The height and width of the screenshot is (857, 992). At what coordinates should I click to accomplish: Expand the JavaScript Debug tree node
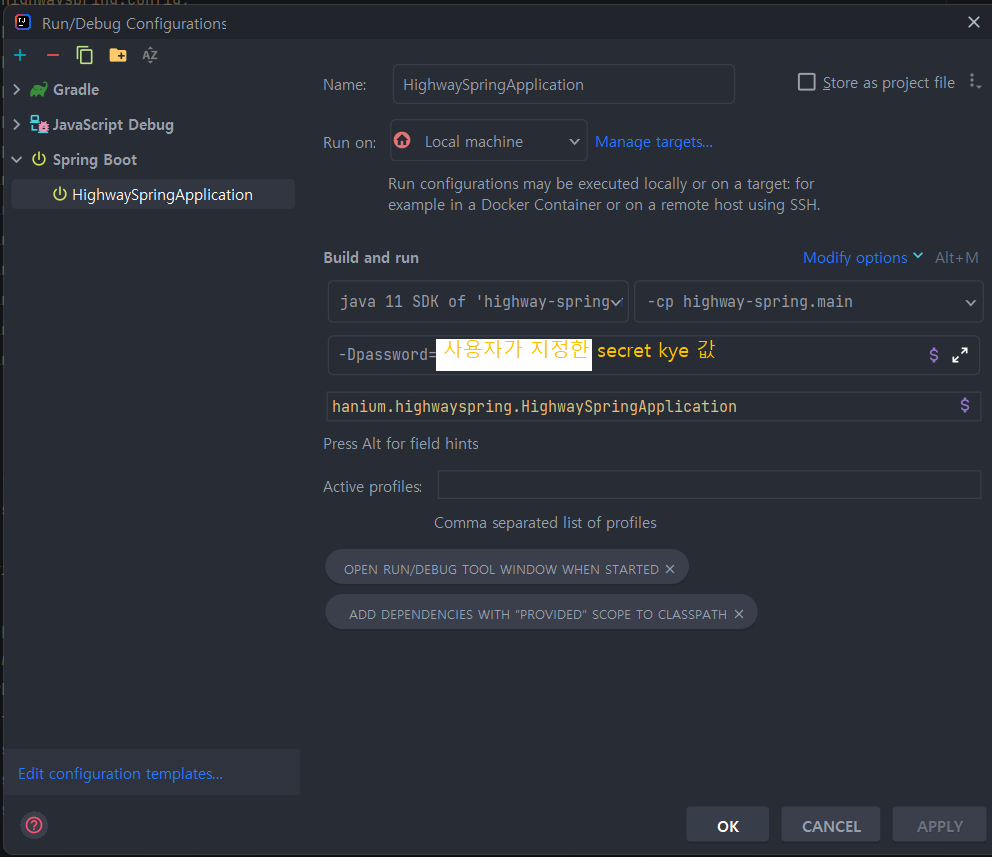tap(16, 125)
